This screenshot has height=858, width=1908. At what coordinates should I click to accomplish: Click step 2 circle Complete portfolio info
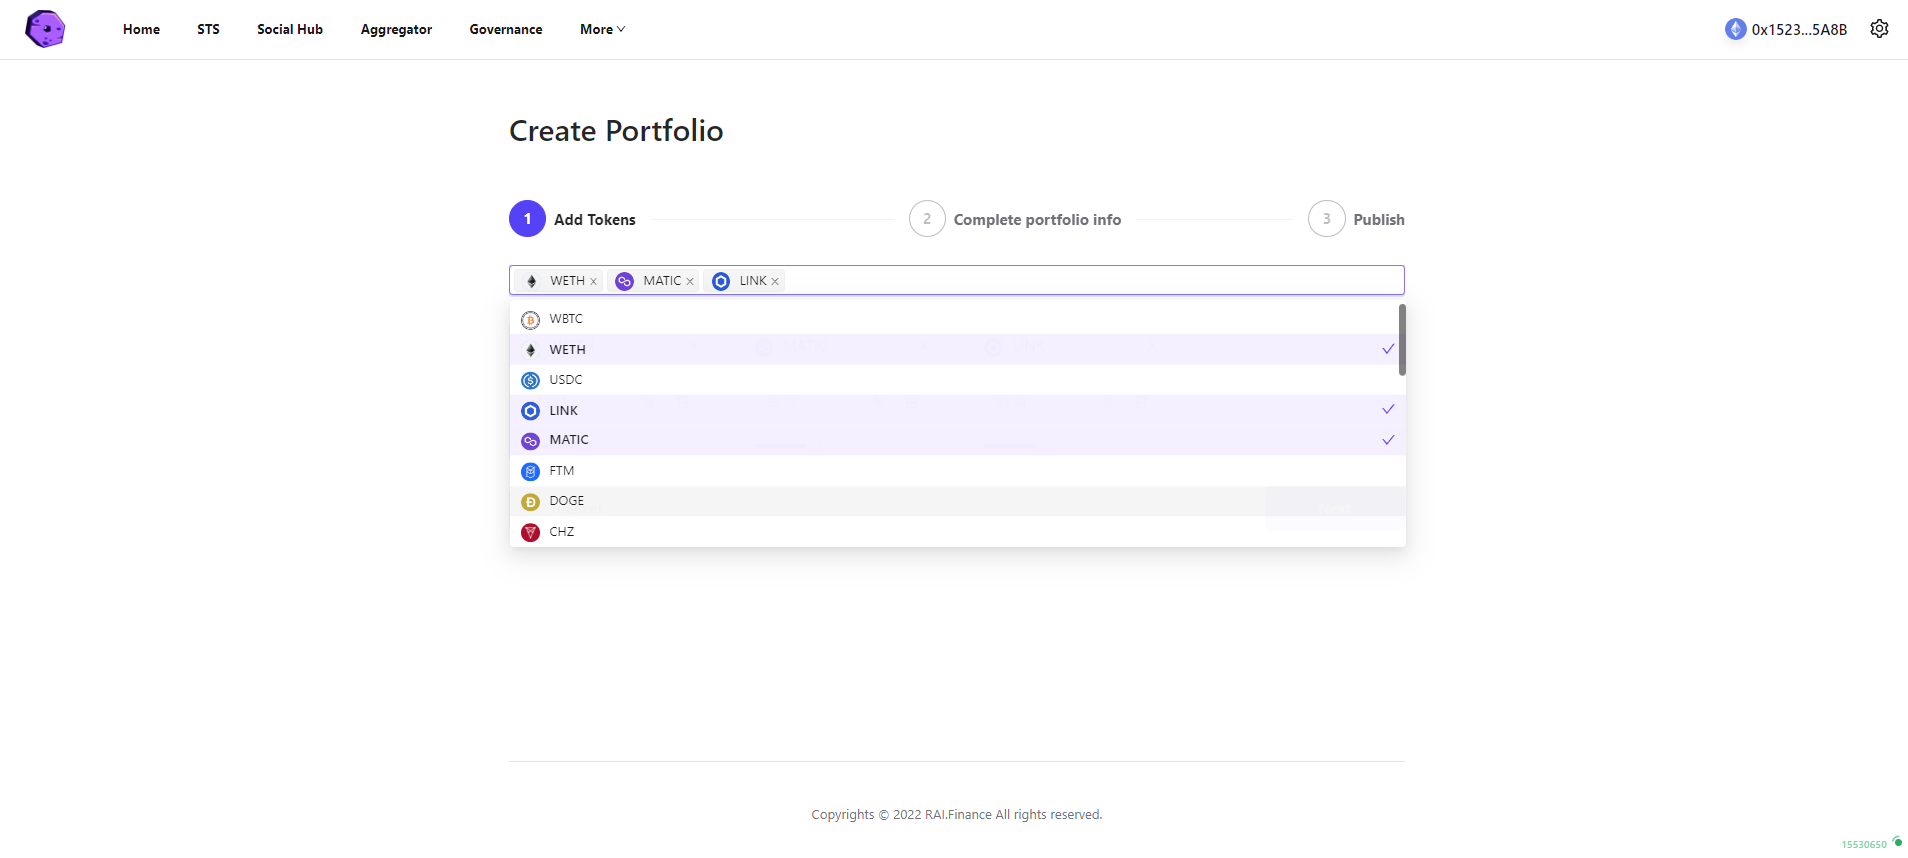point(927,219)
